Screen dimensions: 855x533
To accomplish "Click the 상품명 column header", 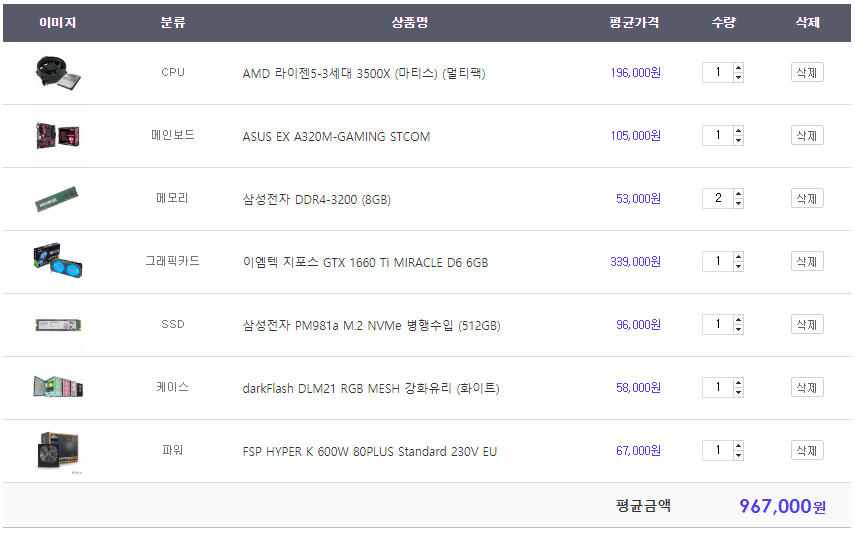I will coord(410,22).
